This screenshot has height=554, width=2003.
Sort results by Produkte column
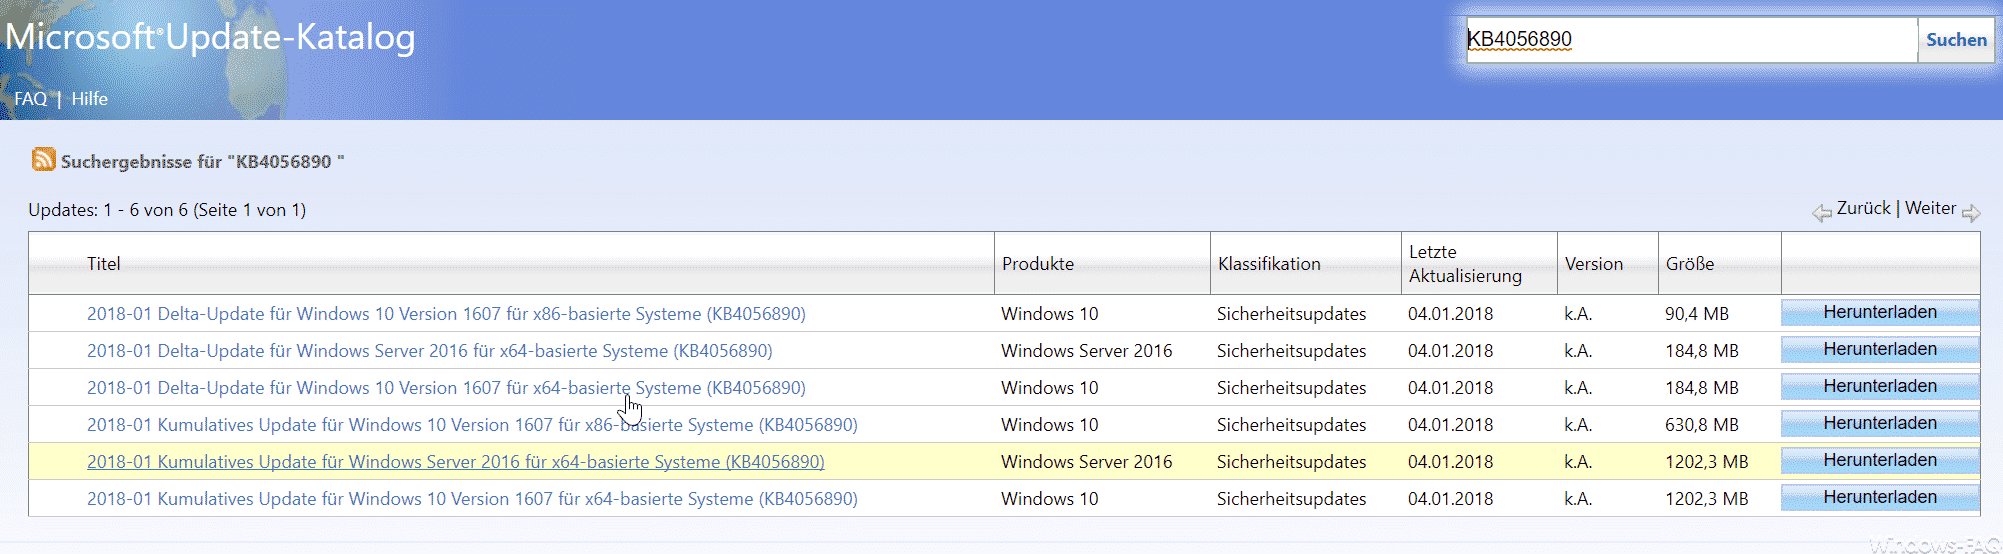coord(1038,264)
